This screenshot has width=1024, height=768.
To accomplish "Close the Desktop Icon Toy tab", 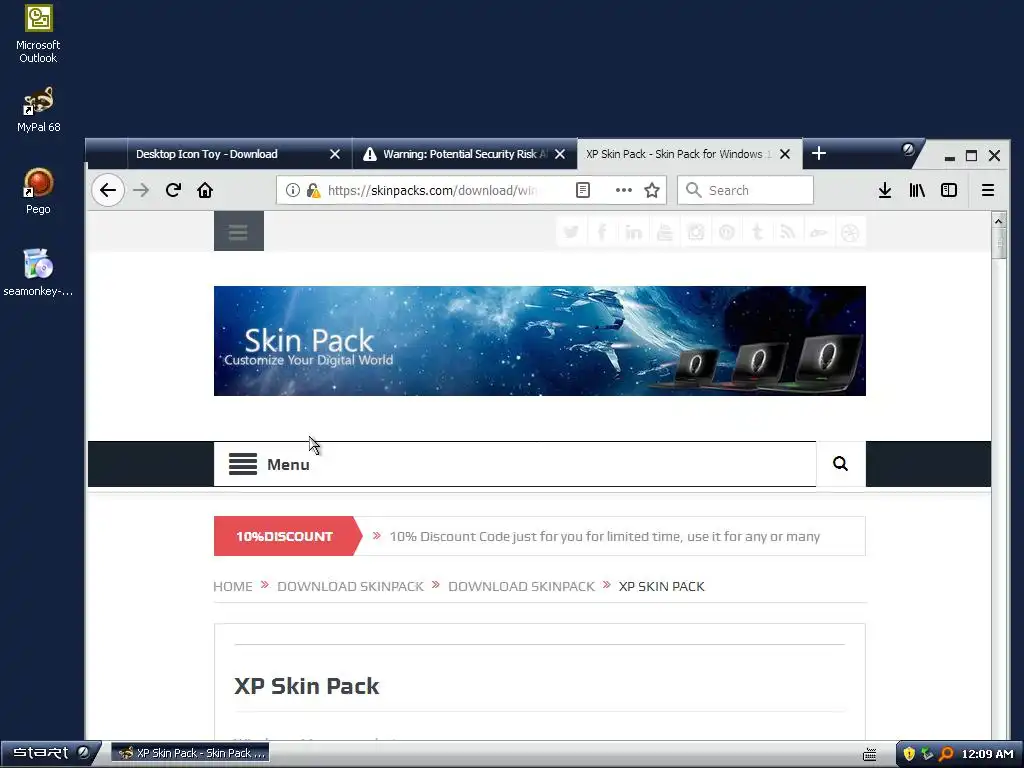I will pyautogui.click(x=335, y=154).
